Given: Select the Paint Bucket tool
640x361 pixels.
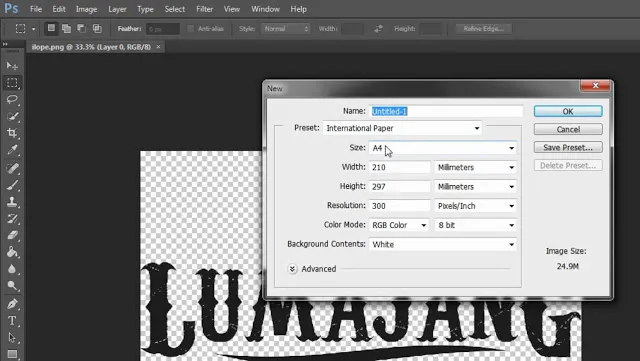Looking at the screenshot, I should pyautogui.click(x=12, y=252).
